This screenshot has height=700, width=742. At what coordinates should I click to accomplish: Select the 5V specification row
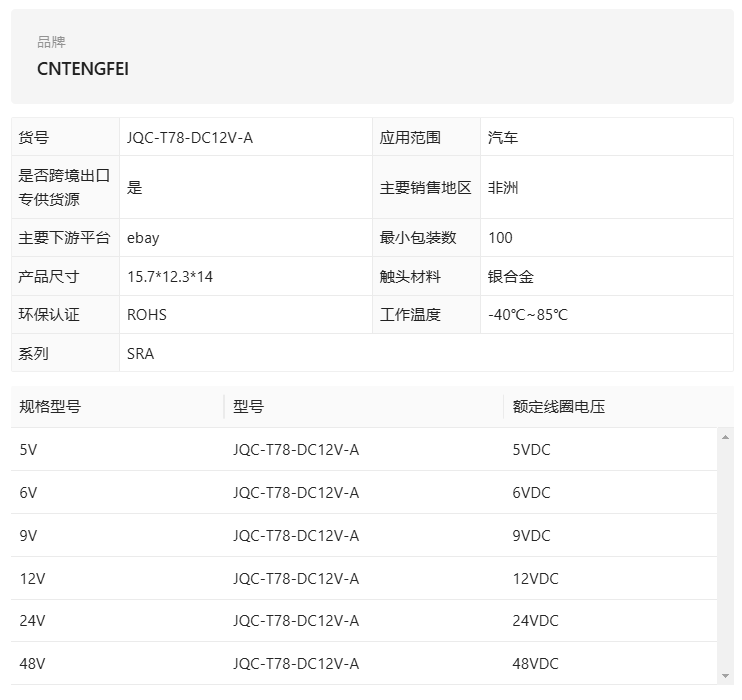coord(364,450)
